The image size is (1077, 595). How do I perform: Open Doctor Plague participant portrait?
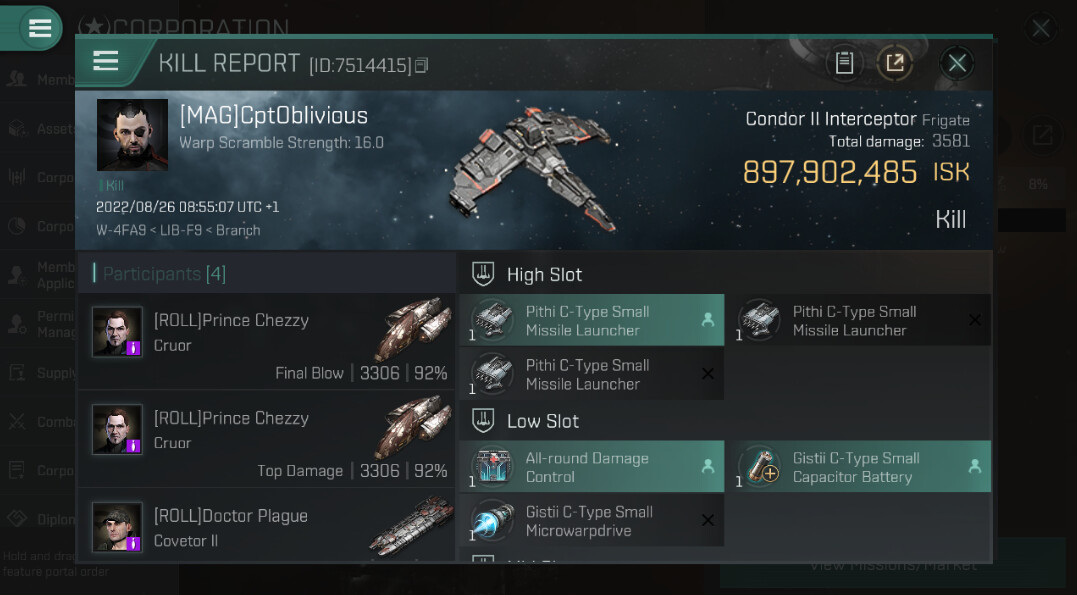click(117, 527)
